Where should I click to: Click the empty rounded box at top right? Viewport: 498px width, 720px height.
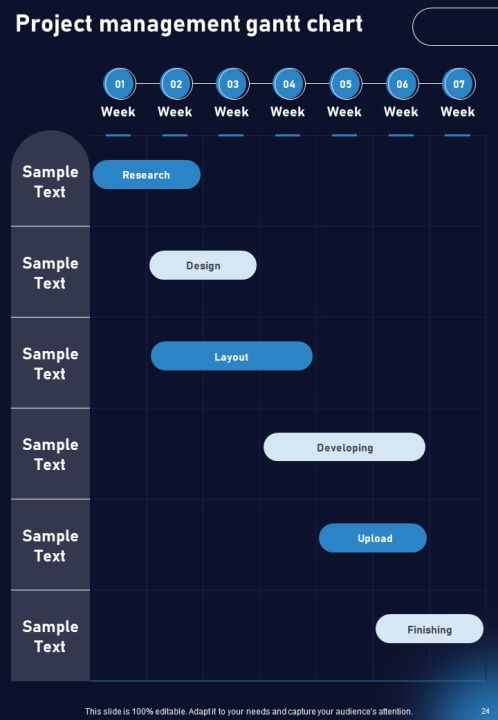pos(455,27)
